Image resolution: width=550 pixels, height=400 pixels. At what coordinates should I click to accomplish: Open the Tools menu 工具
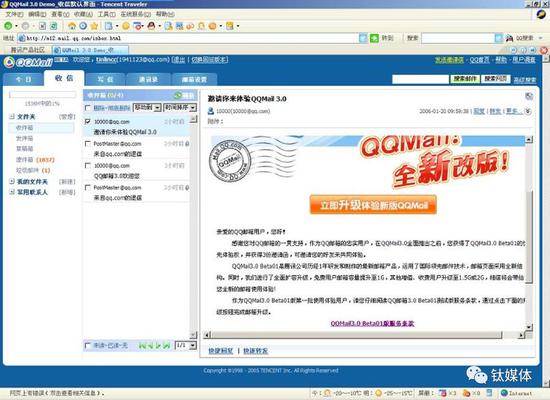click(x=106, y=14)
